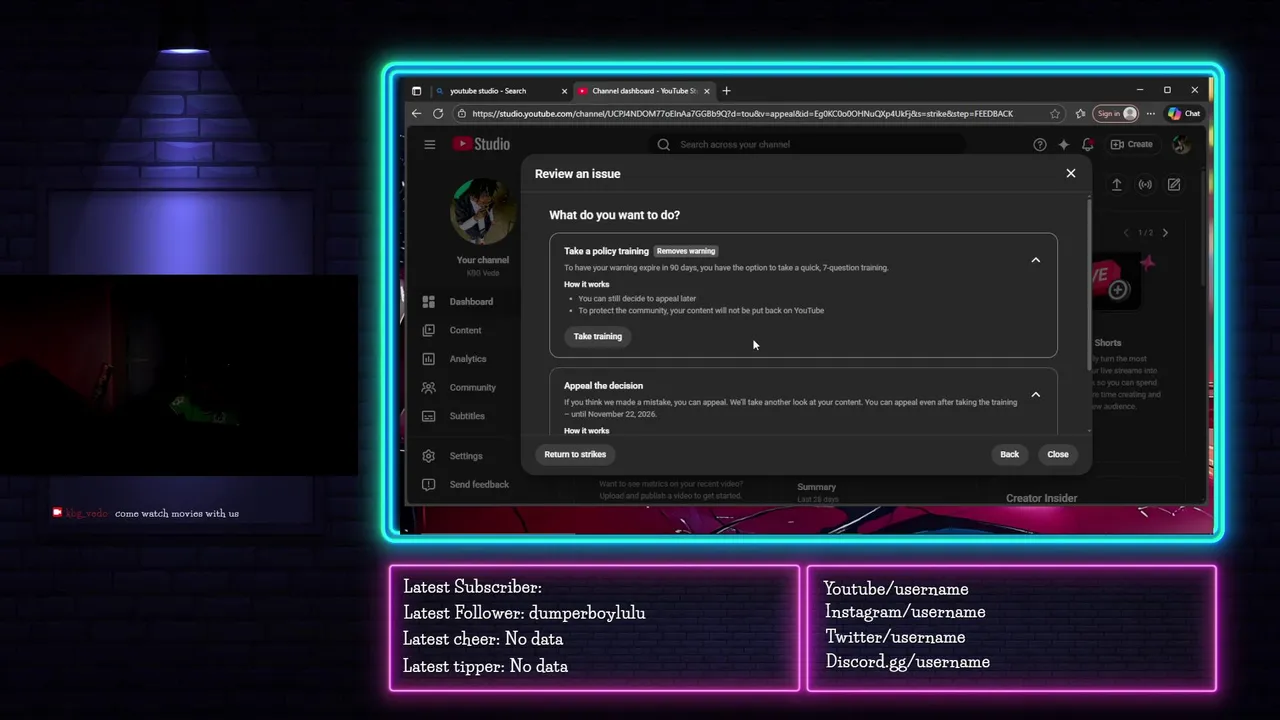
Task: Click the Creator Insider heading
Action: pos(1041,498)
